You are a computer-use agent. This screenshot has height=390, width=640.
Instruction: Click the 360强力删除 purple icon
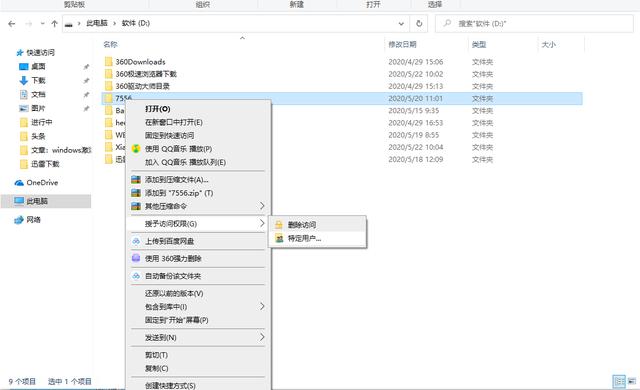coord(136,258)
